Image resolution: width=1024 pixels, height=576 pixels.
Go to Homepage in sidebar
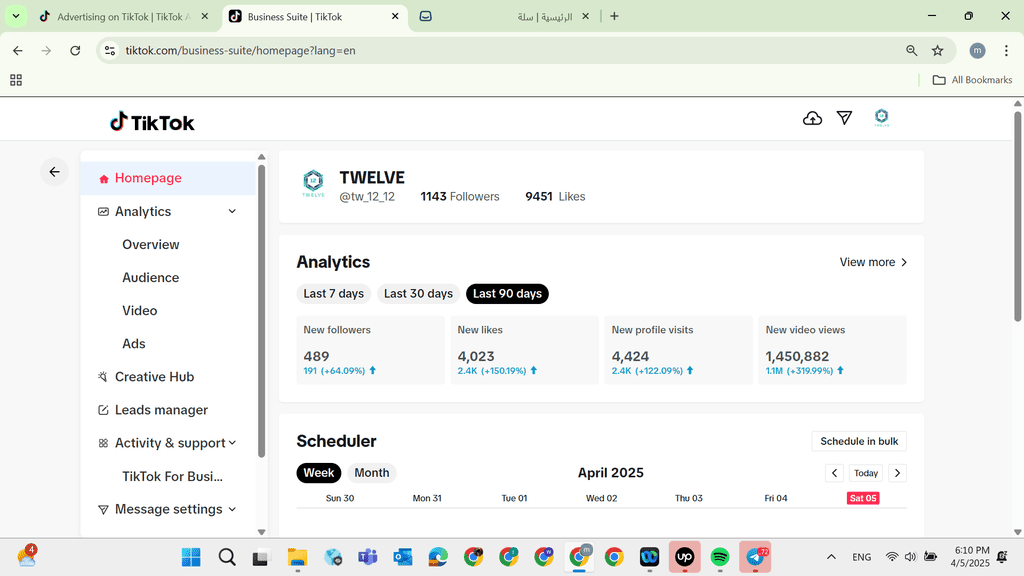[x=168, y=178]
